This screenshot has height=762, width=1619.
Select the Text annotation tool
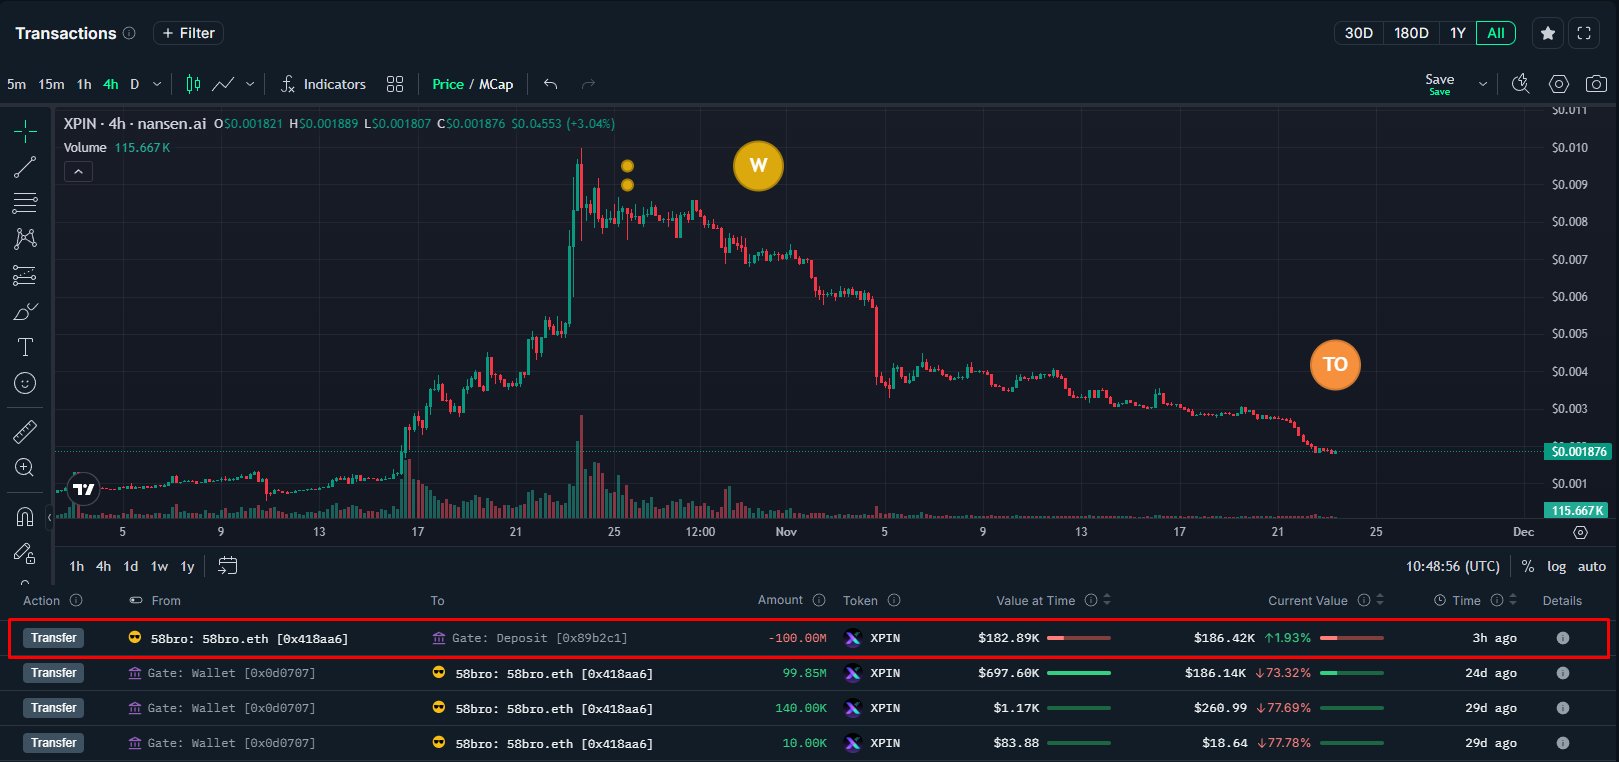(25, 347)
